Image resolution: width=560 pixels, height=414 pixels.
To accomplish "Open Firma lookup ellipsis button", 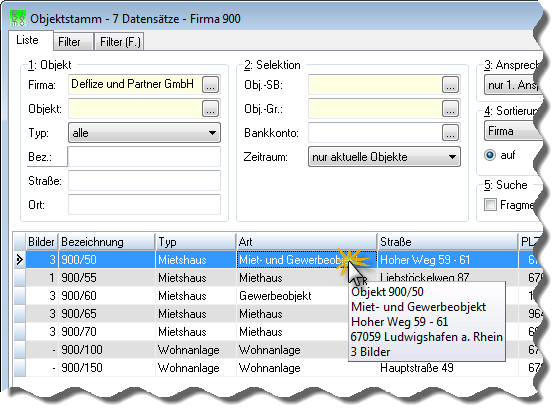I will [x=210, y=85].
